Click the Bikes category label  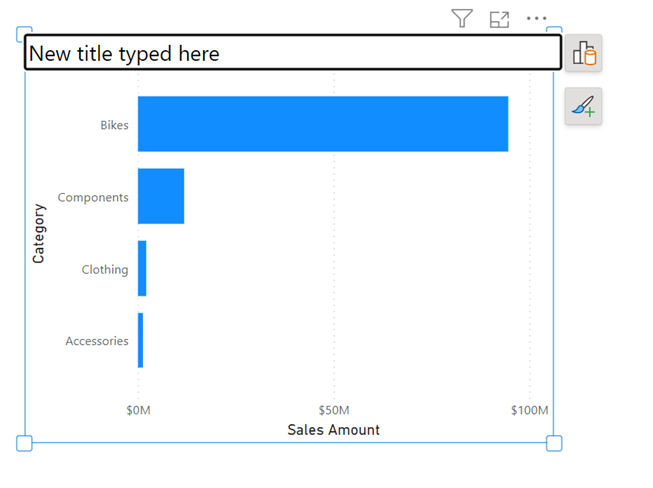pos(114,125)
